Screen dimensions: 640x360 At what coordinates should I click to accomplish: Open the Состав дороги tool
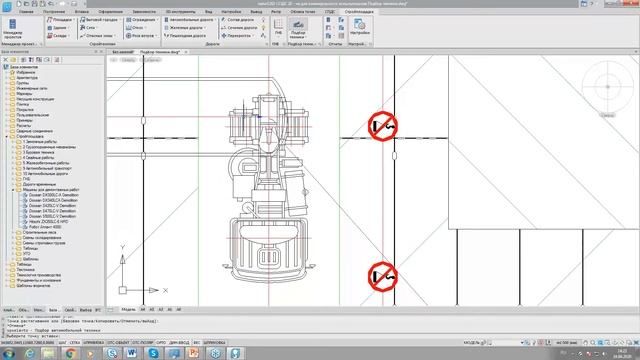(x=238, y=20)
